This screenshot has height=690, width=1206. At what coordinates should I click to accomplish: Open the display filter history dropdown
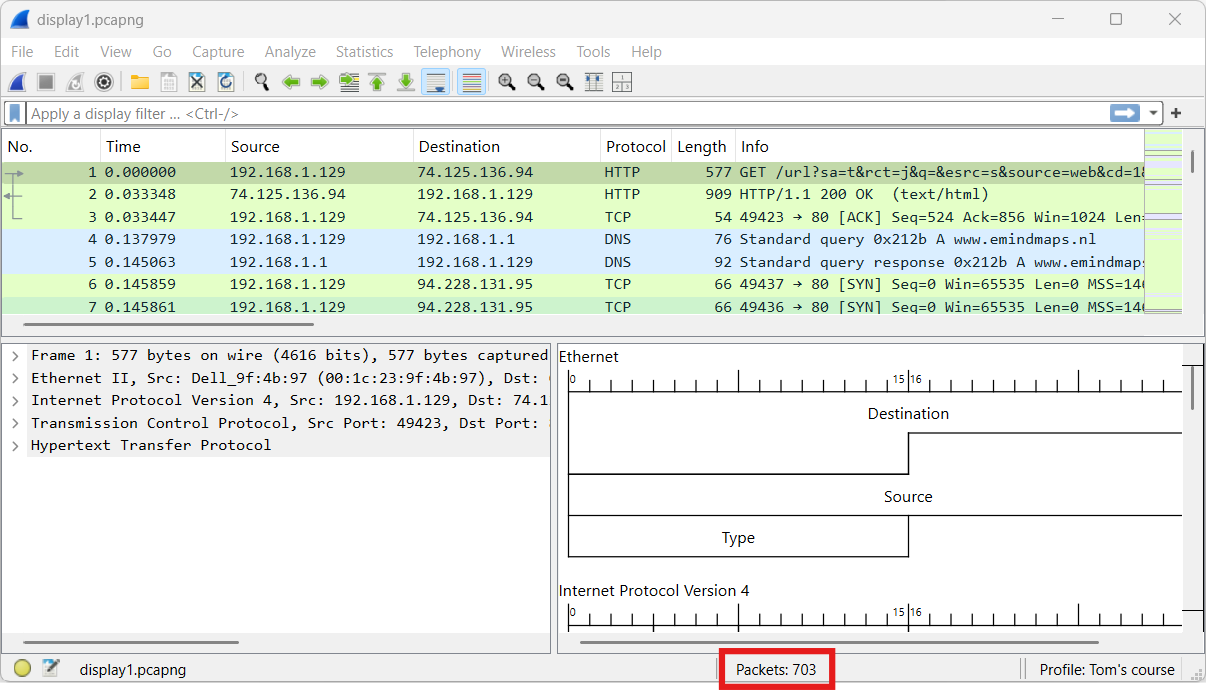tap(1154, 113)
